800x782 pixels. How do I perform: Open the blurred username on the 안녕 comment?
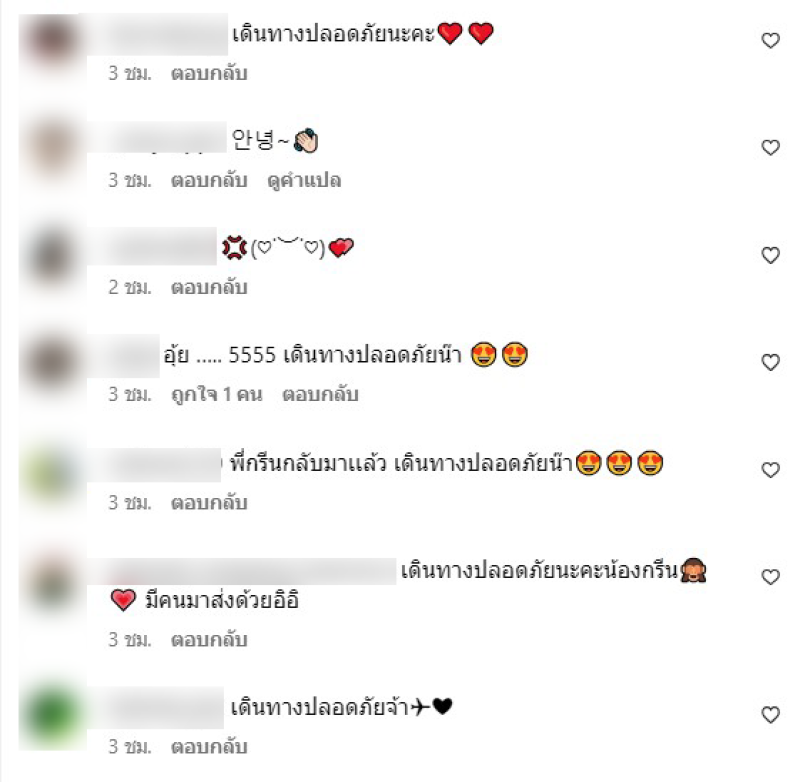coord(157,138)
